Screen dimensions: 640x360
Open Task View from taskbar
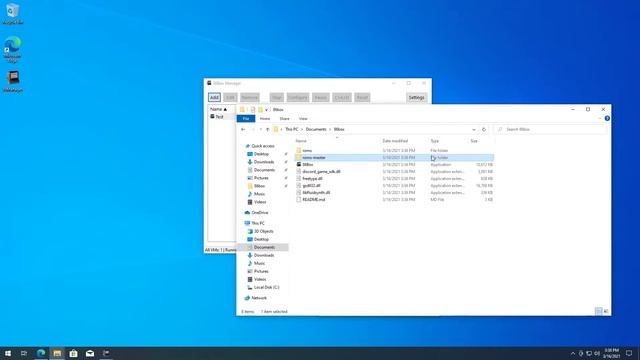[x=24, y=353]
